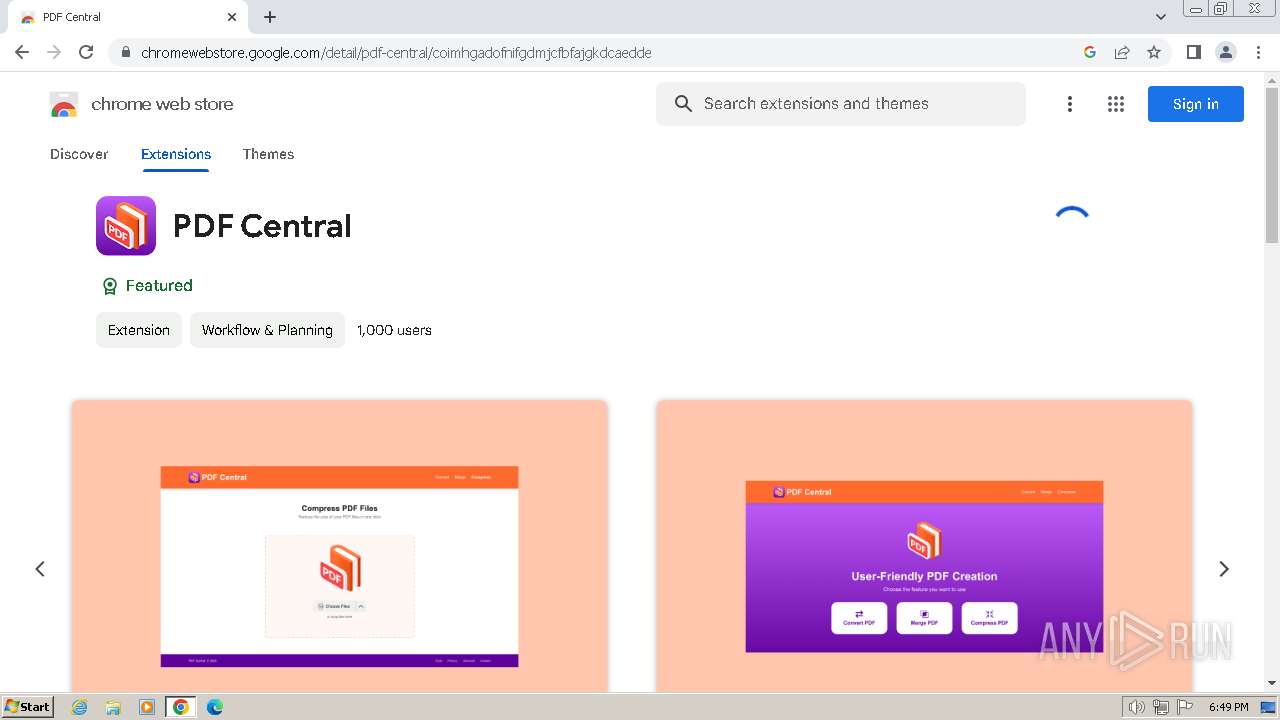The height and width of the screenshot is (720, 1280).
Task: Open the Google icon in the address bar
Action: [1090, 52]
